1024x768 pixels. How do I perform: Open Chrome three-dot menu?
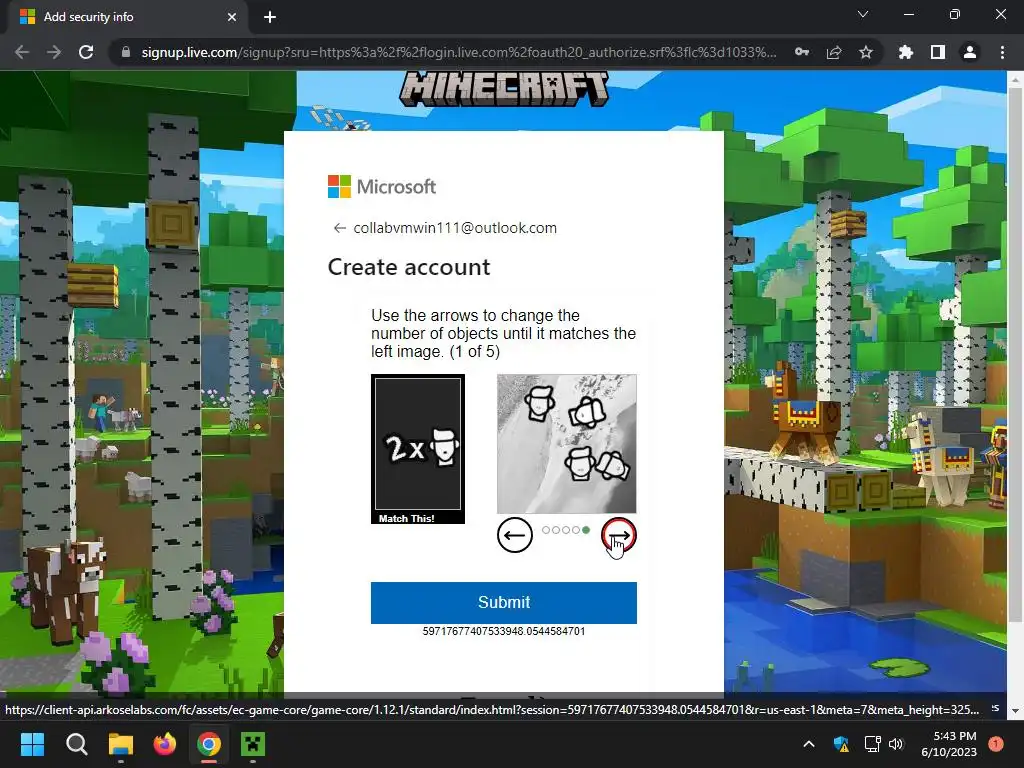click(1002, 52)
